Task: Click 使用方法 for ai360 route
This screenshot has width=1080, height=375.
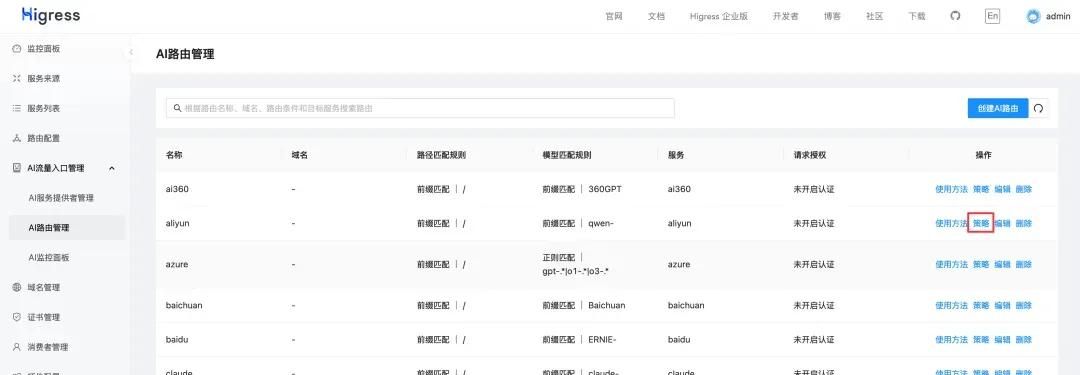Action: [951, 189]
